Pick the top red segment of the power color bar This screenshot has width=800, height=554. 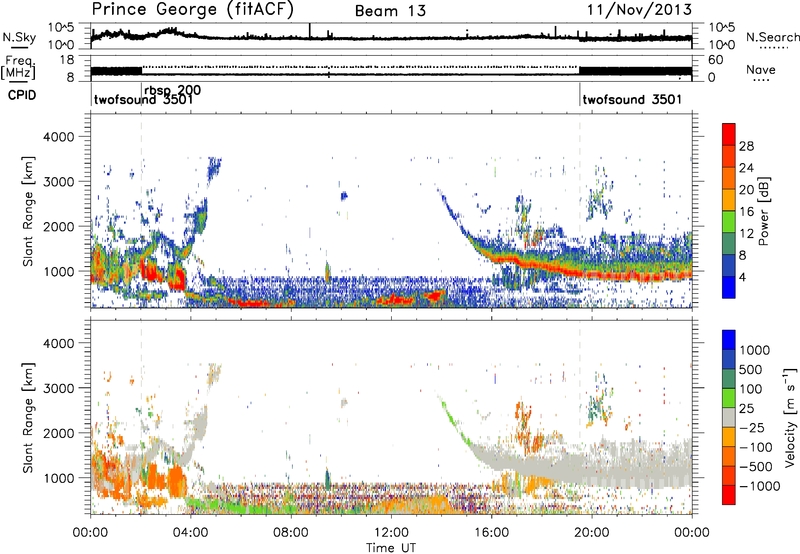729,134
